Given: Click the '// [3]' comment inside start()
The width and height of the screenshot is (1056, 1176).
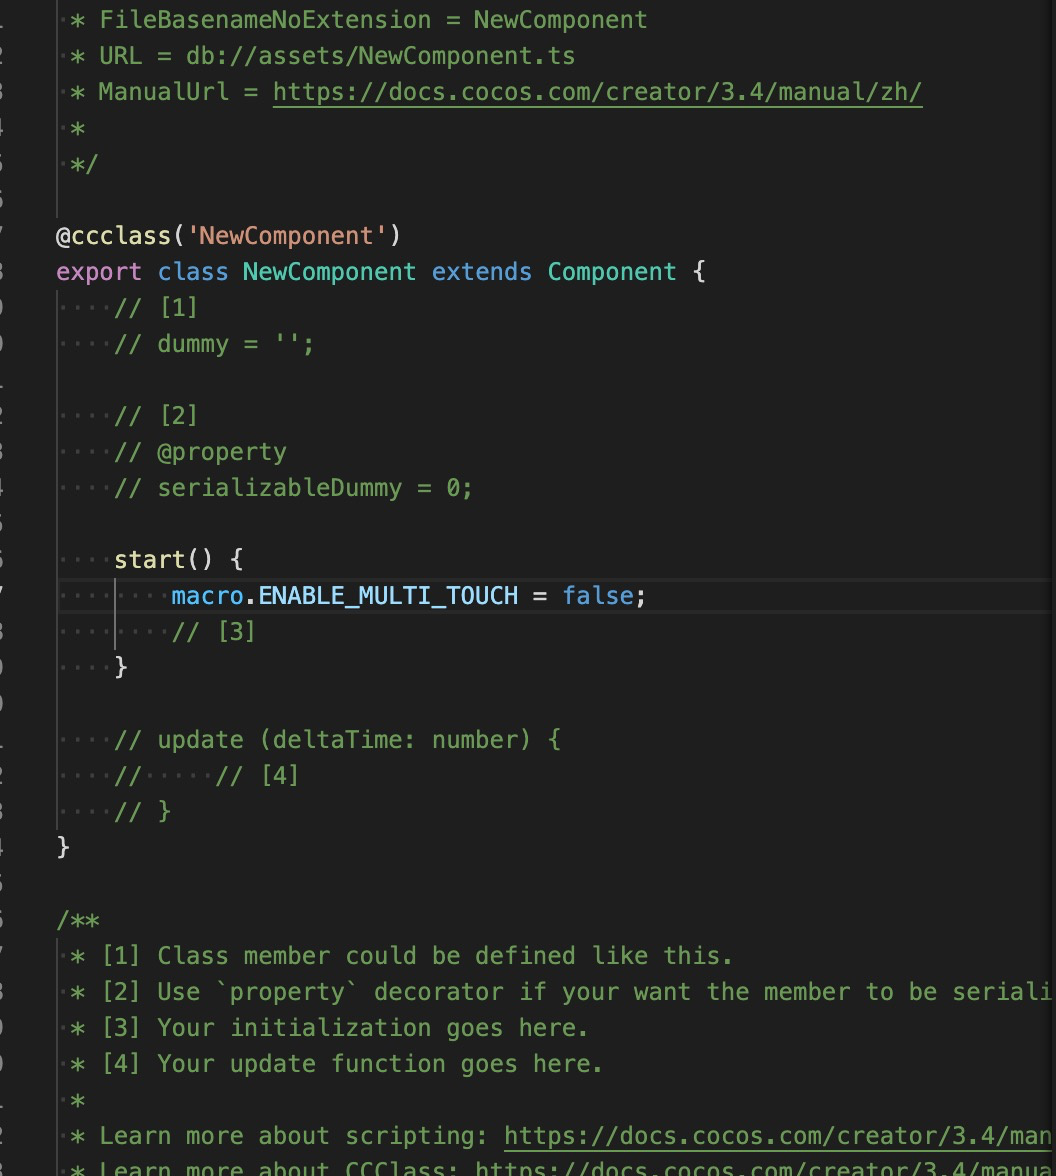Looking at the screenshot, I should click(x=214, y=632).
